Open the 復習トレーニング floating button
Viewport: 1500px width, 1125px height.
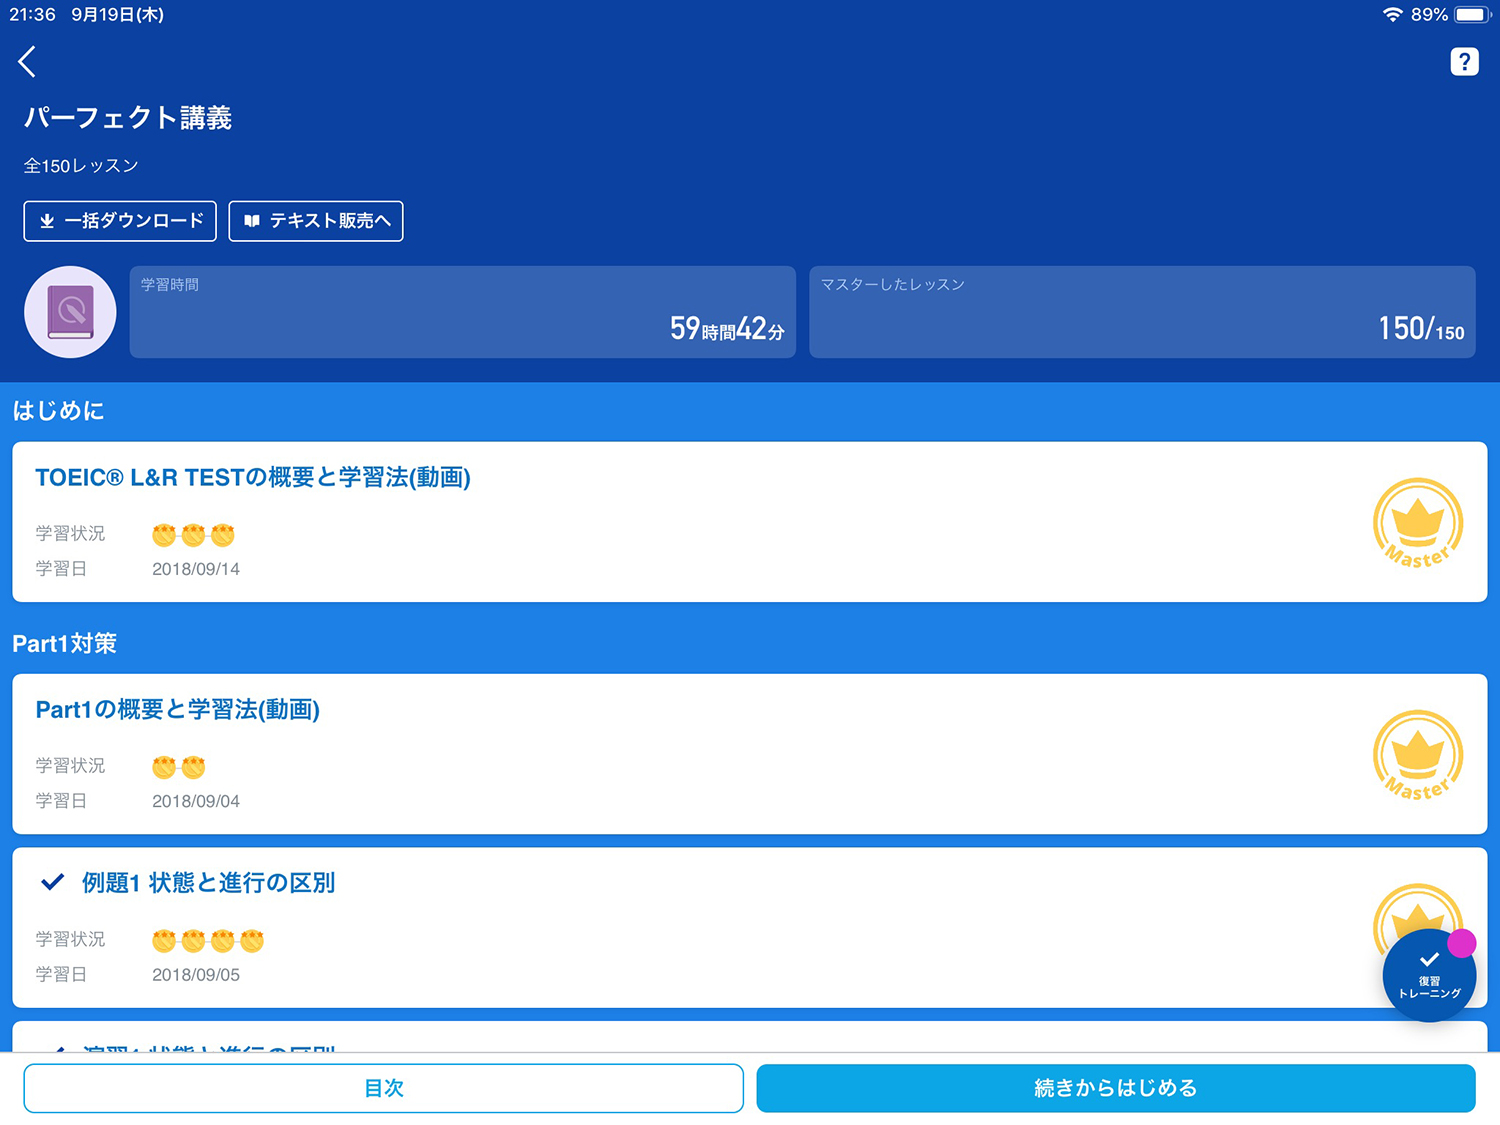coord(1429,976)
